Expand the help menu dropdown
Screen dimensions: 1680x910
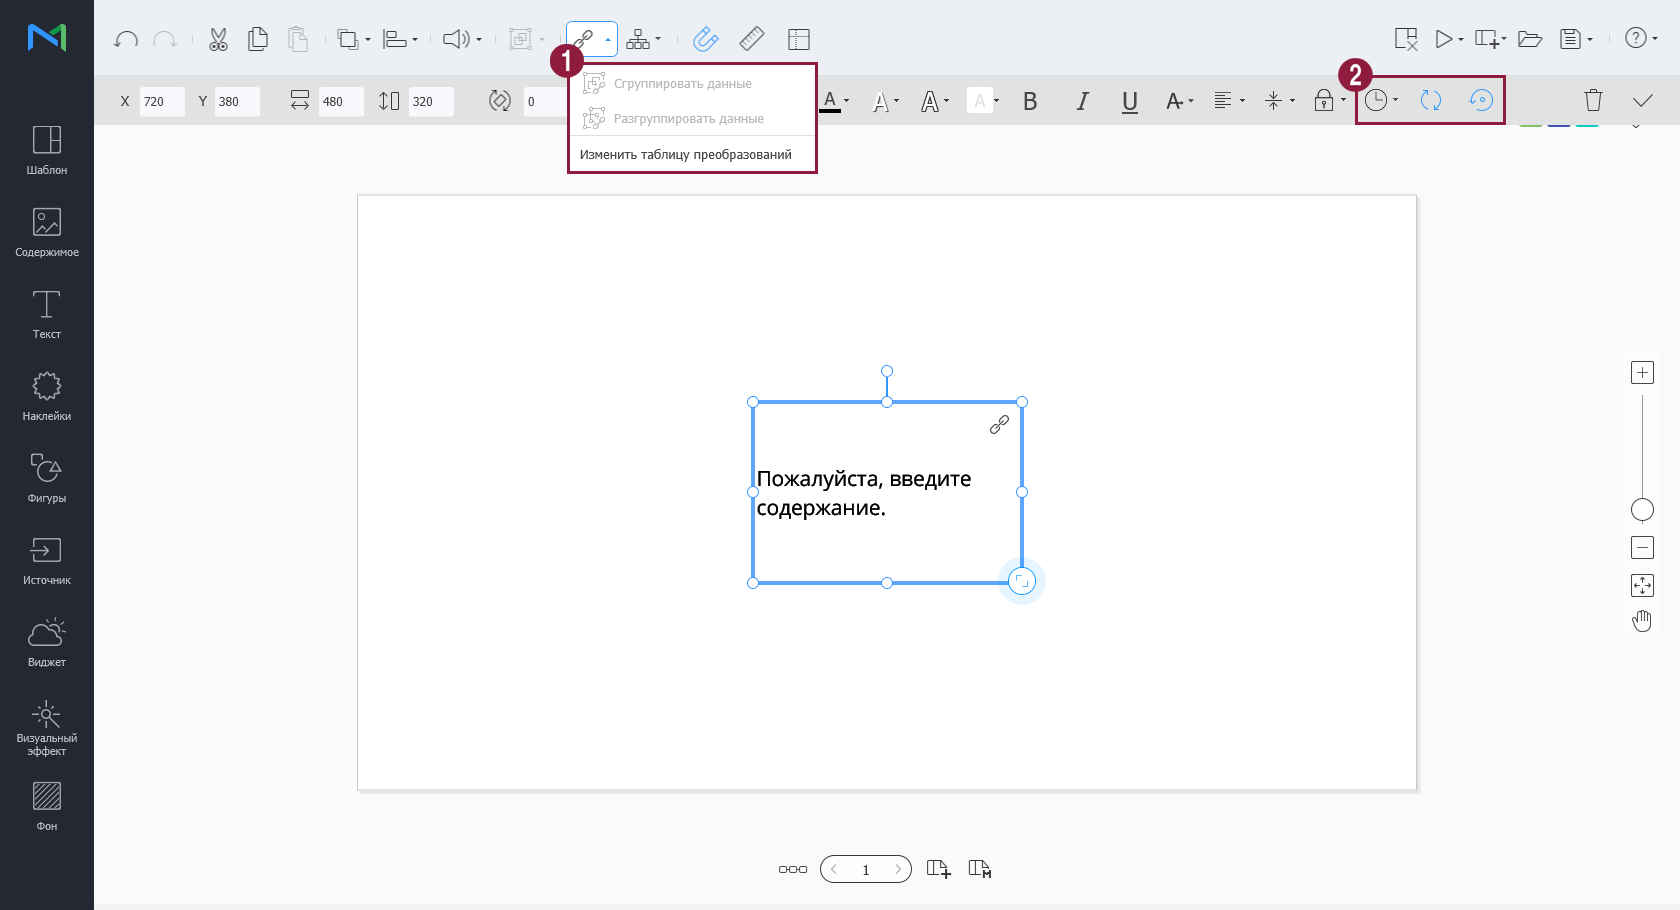(1641, 39)
